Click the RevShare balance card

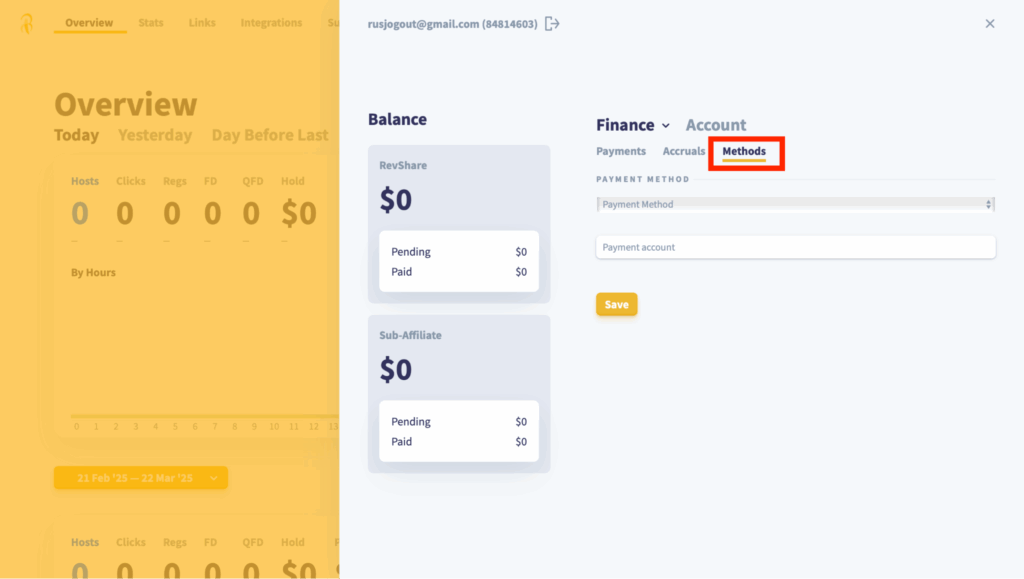(459, 224)
